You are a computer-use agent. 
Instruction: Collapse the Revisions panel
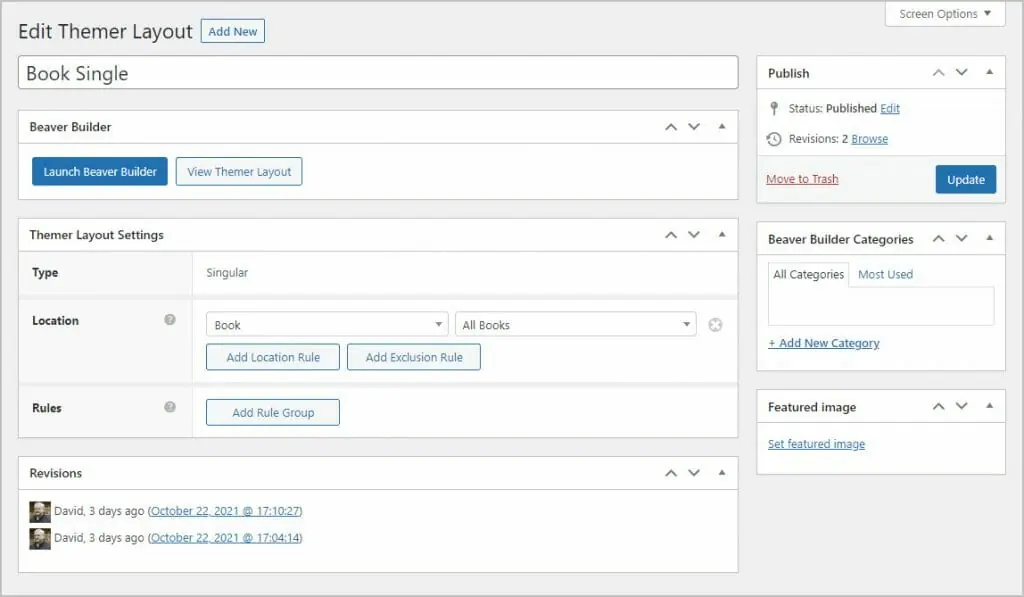(x=722, y=473)
